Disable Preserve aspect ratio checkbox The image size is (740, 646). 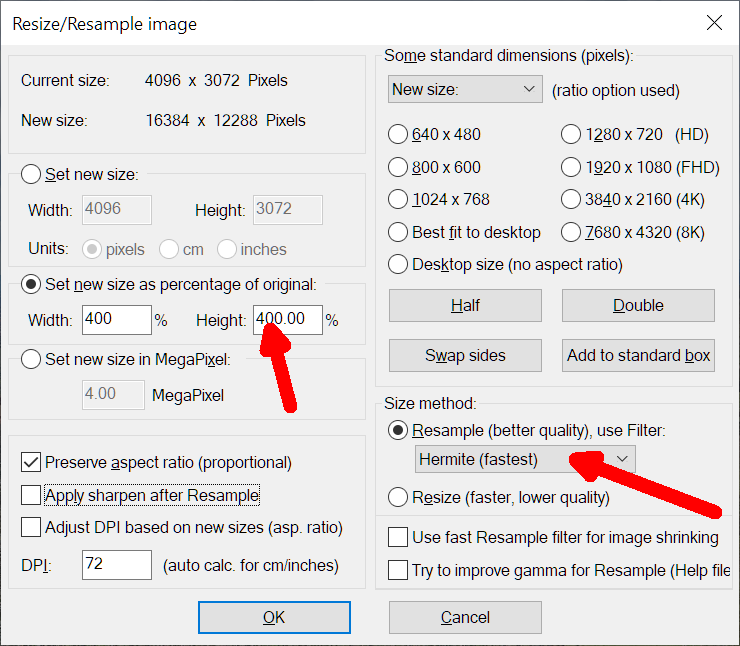point(31,463)
